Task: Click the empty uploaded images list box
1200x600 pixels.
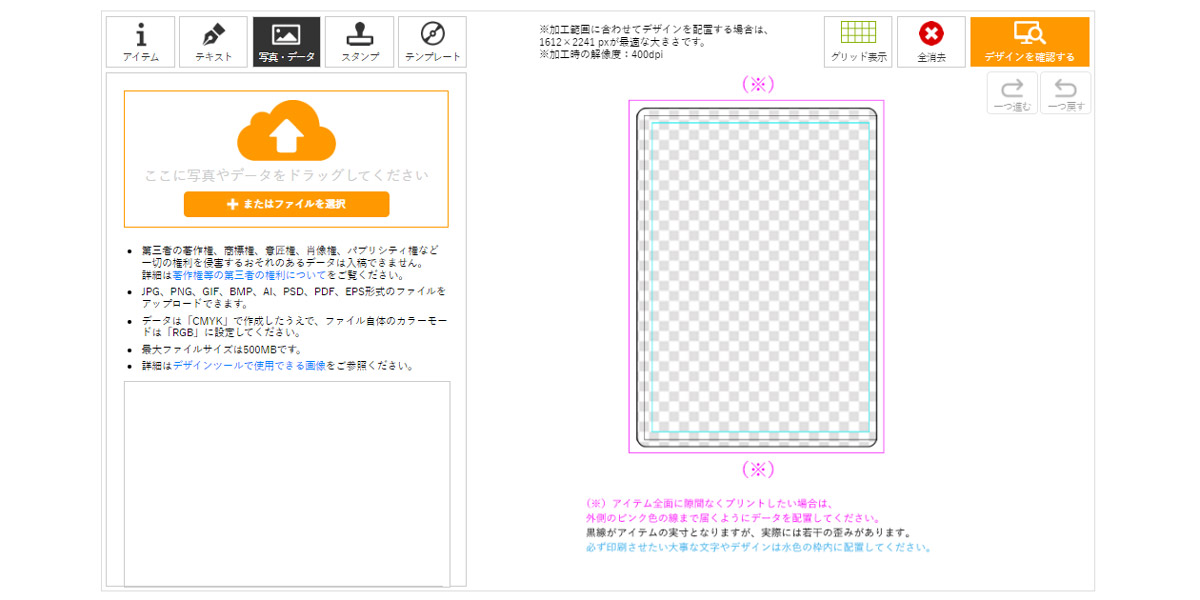Action: click(x=286, y=483)
